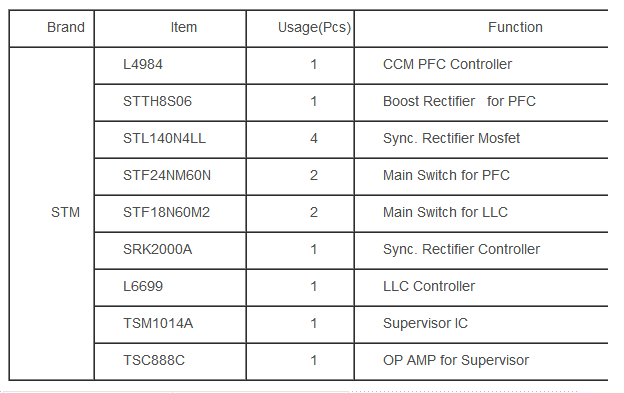Select the STL140N4LL item cell

click(x=170, y=140)
